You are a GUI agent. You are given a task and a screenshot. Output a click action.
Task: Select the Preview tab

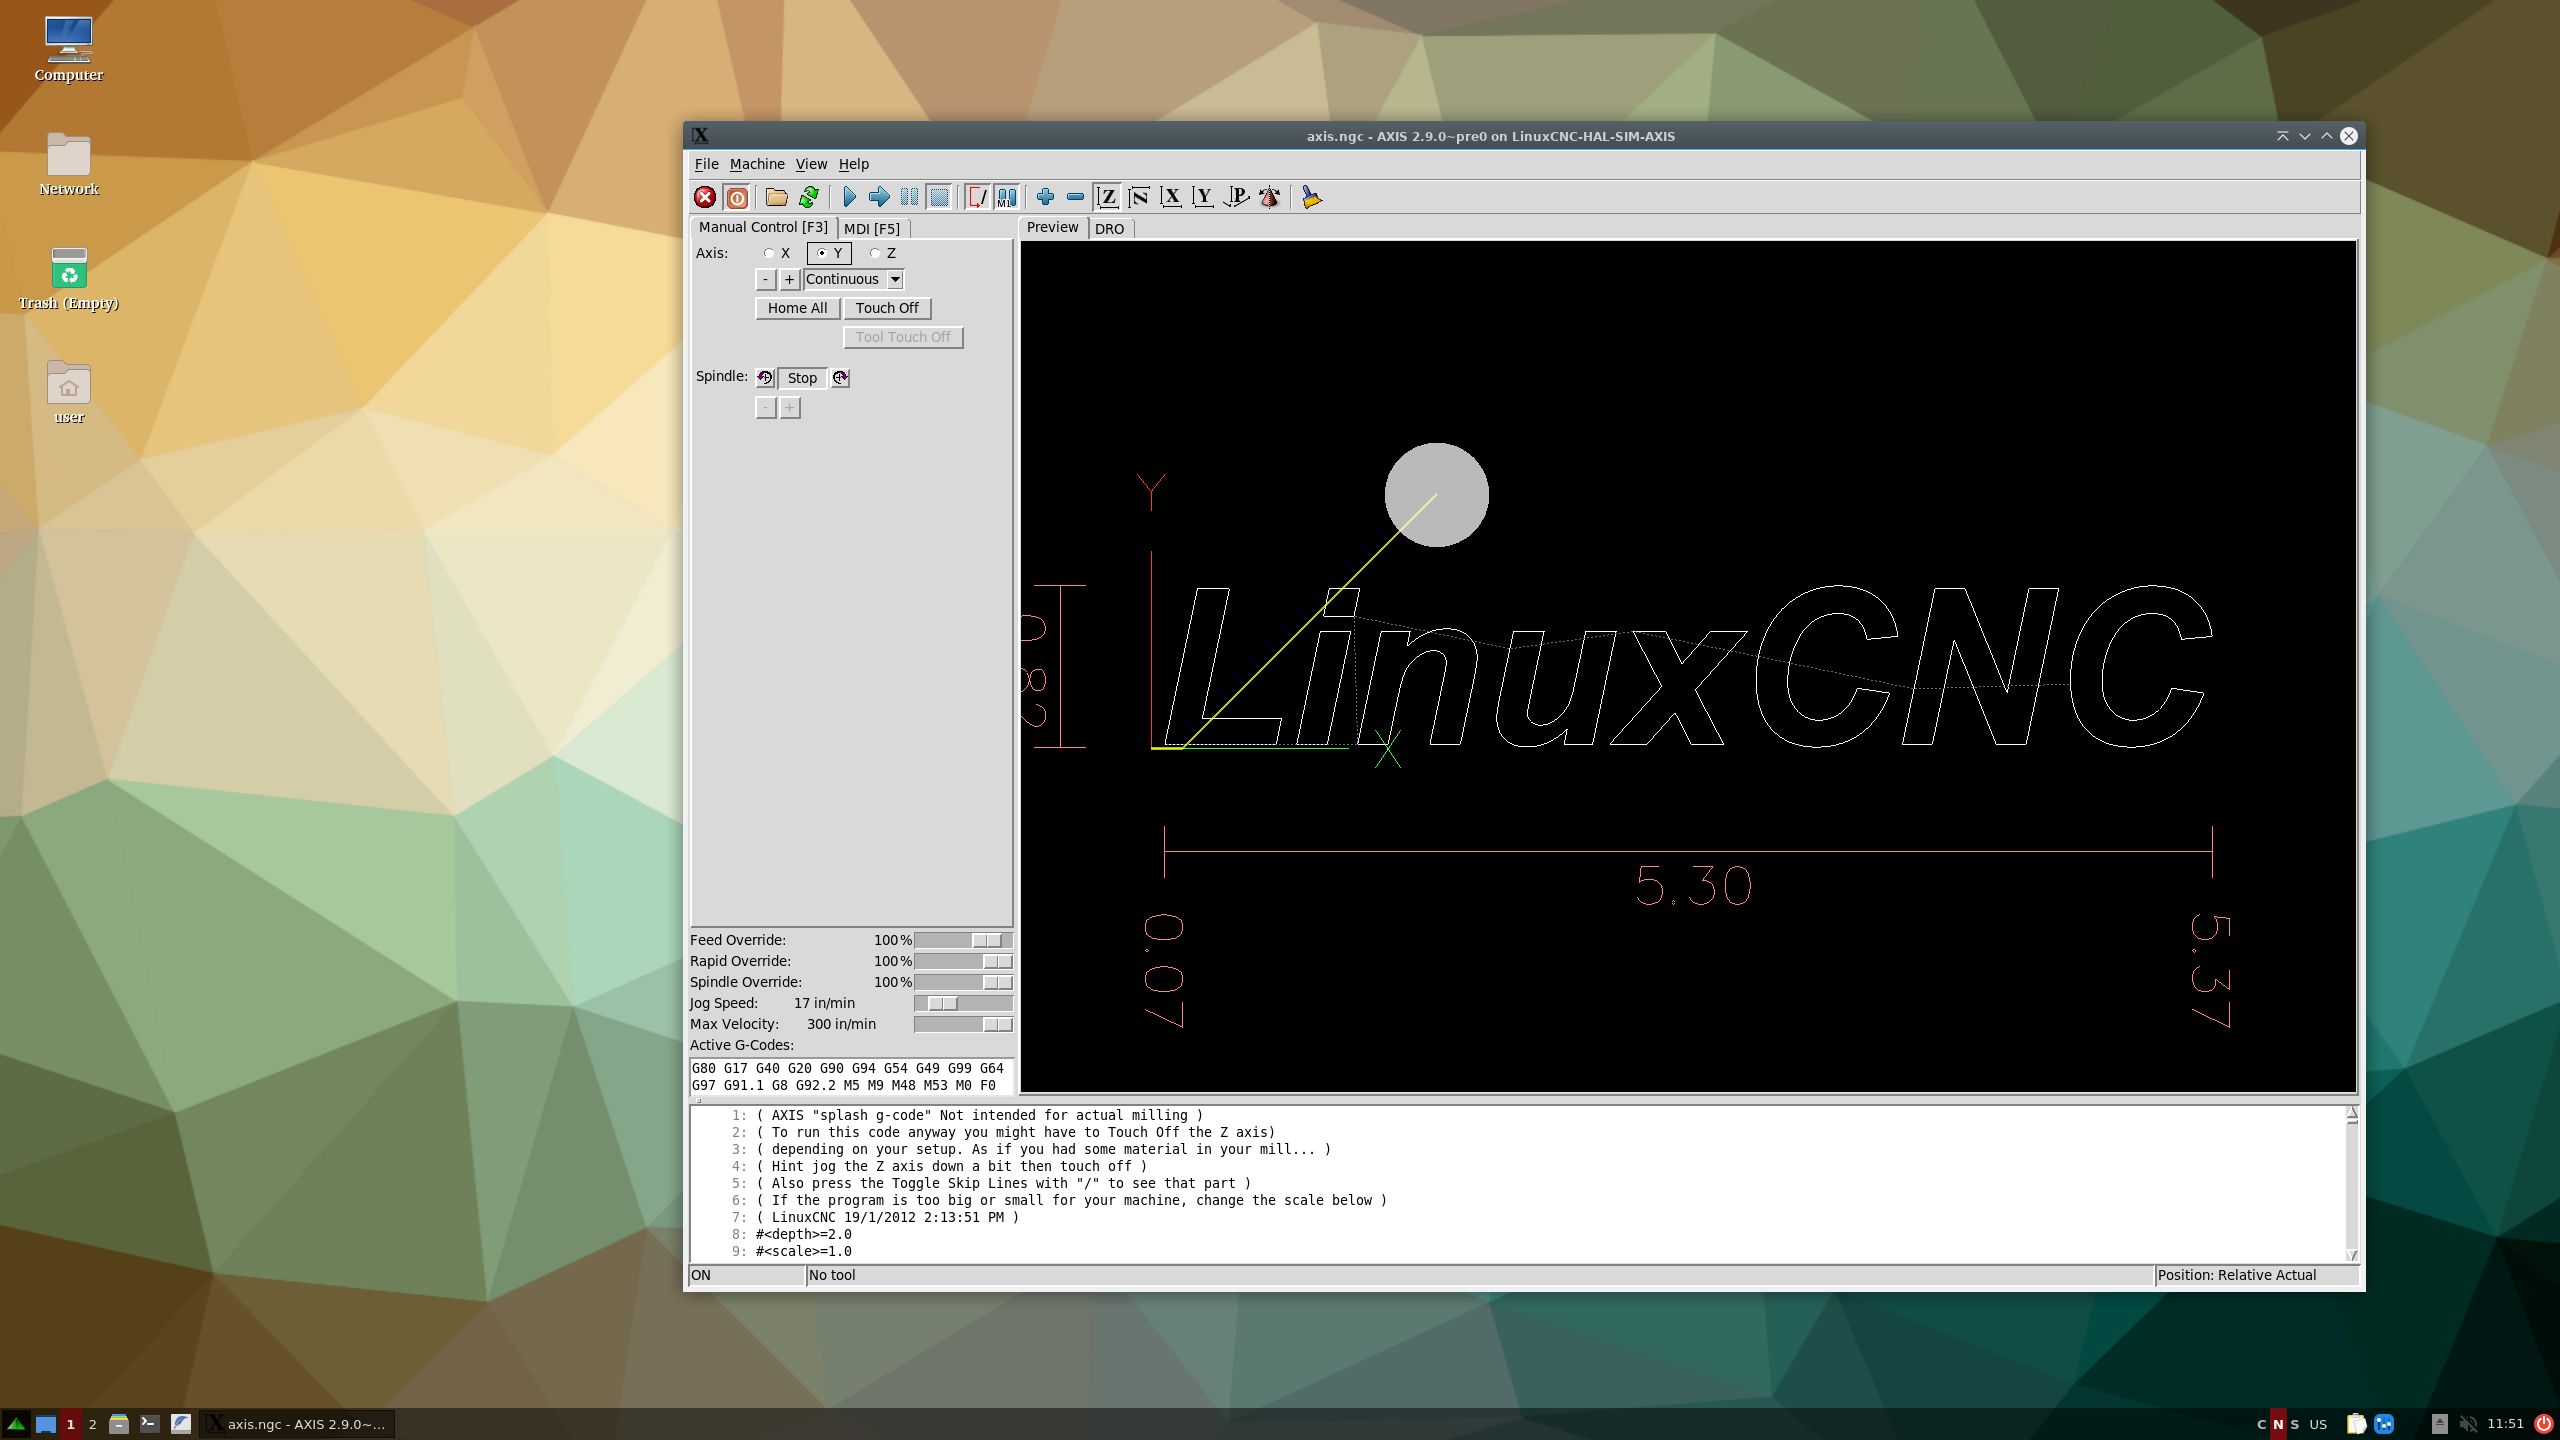pyautogui.click(x=1052, y=228)
